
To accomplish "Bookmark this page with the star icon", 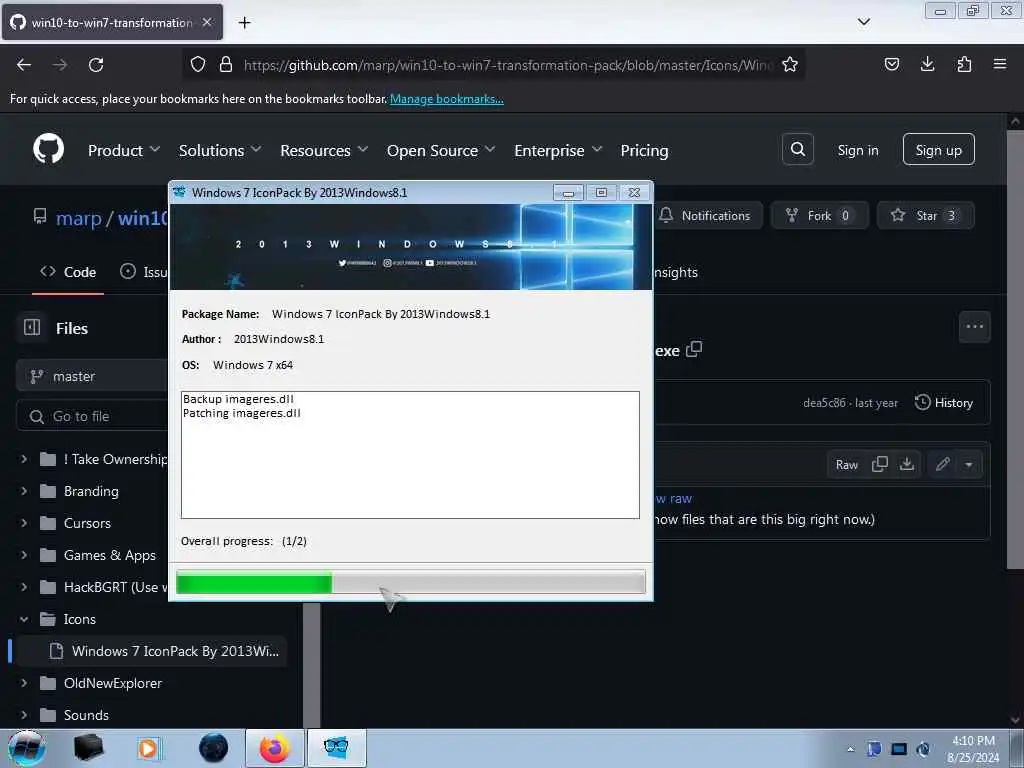I will coord(790,64).
